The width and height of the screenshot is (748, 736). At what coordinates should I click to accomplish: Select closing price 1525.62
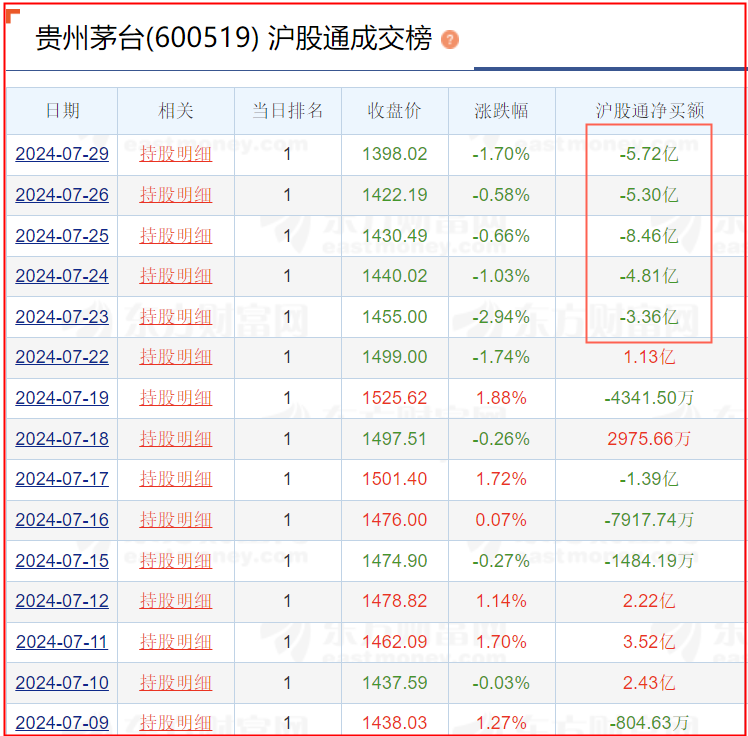[395, 398]
